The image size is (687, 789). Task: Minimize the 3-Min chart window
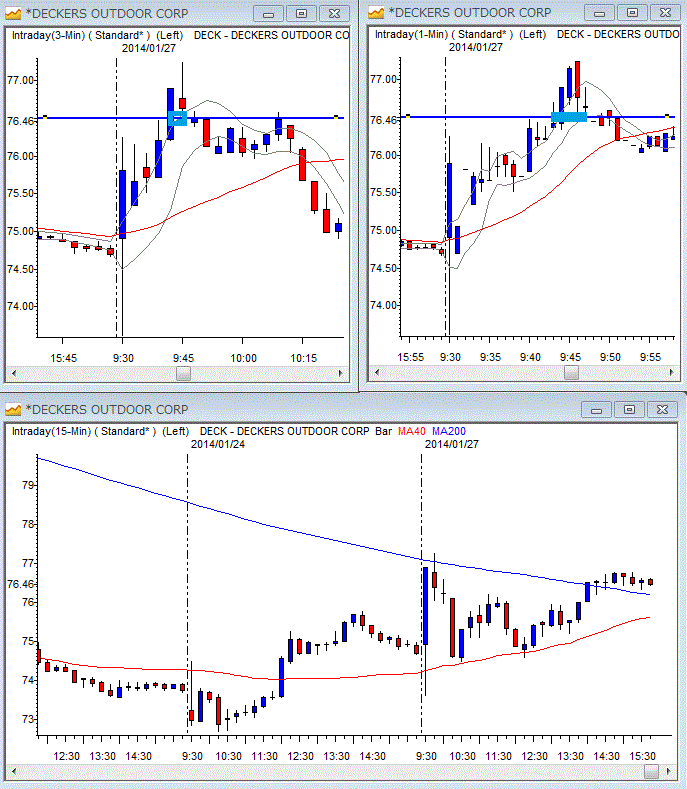point(269,14)
